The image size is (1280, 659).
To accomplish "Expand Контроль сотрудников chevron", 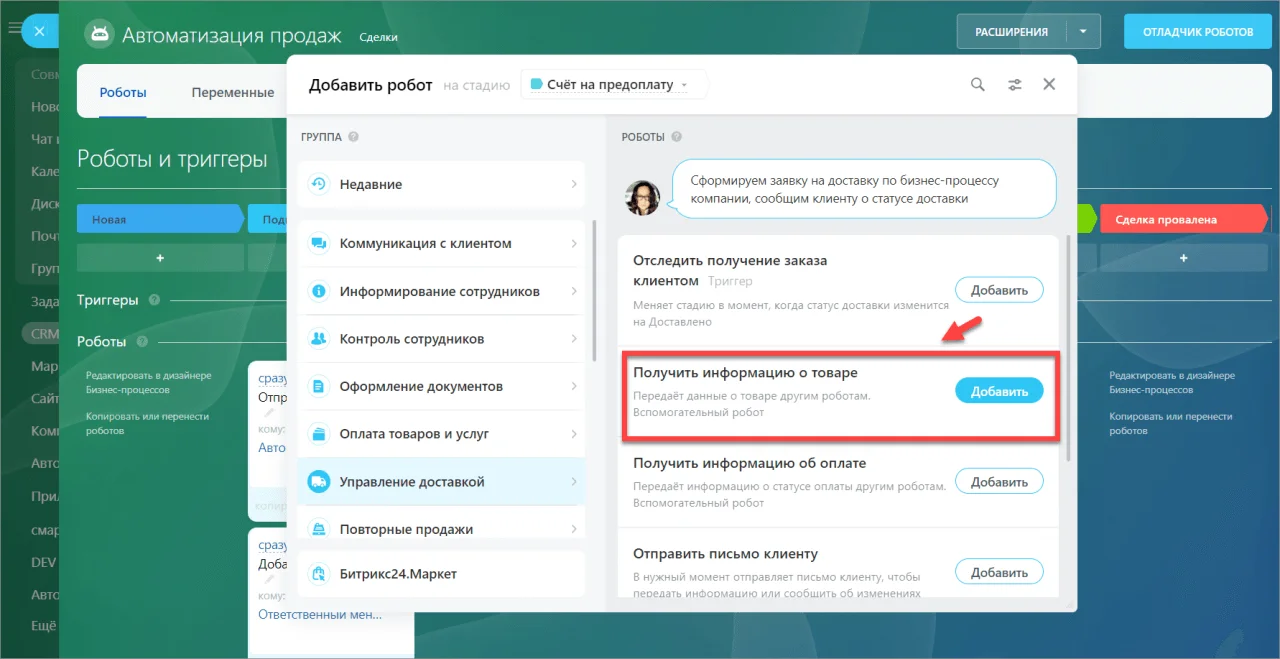I will pyautogui.click(x=574, y=339).
